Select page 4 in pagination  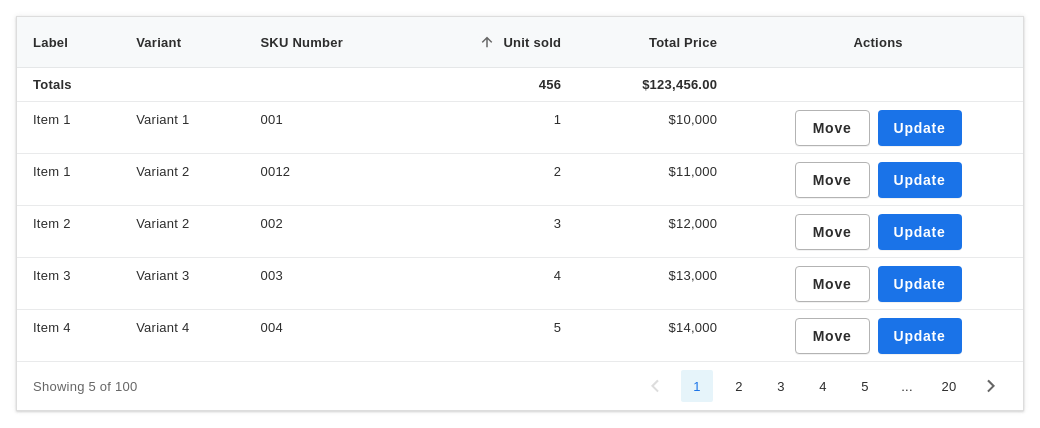(x=822, y=386)
